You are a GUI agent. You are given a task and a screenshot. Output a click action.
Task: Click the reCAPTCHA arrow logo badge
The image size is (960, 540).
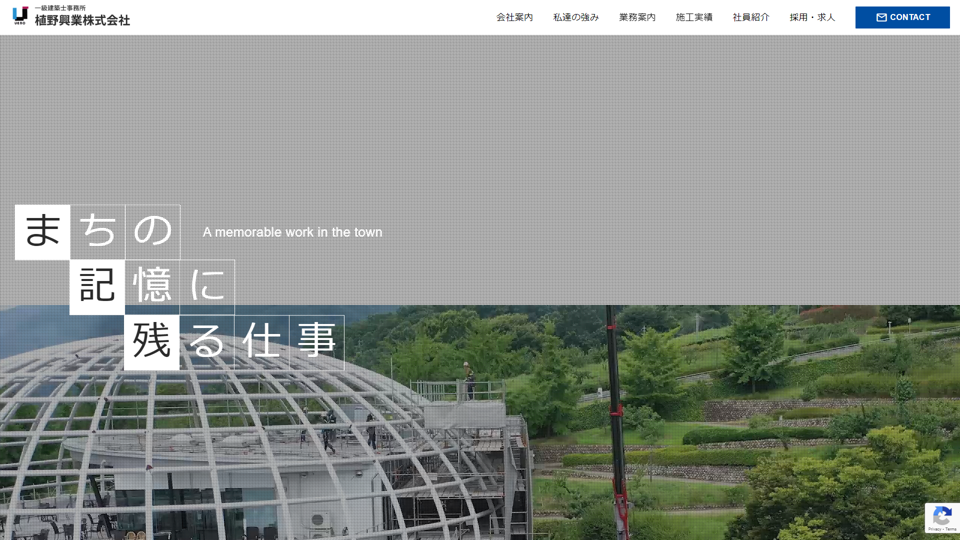click(941, 515)
